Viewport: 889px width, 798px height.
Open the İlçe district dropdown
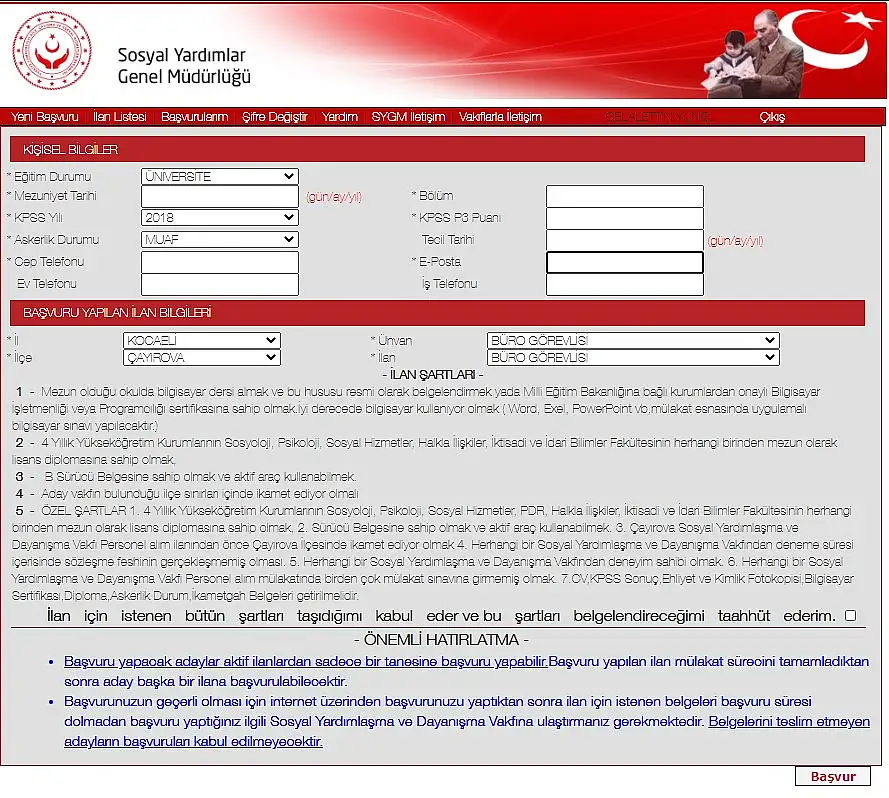coord(202,357)
